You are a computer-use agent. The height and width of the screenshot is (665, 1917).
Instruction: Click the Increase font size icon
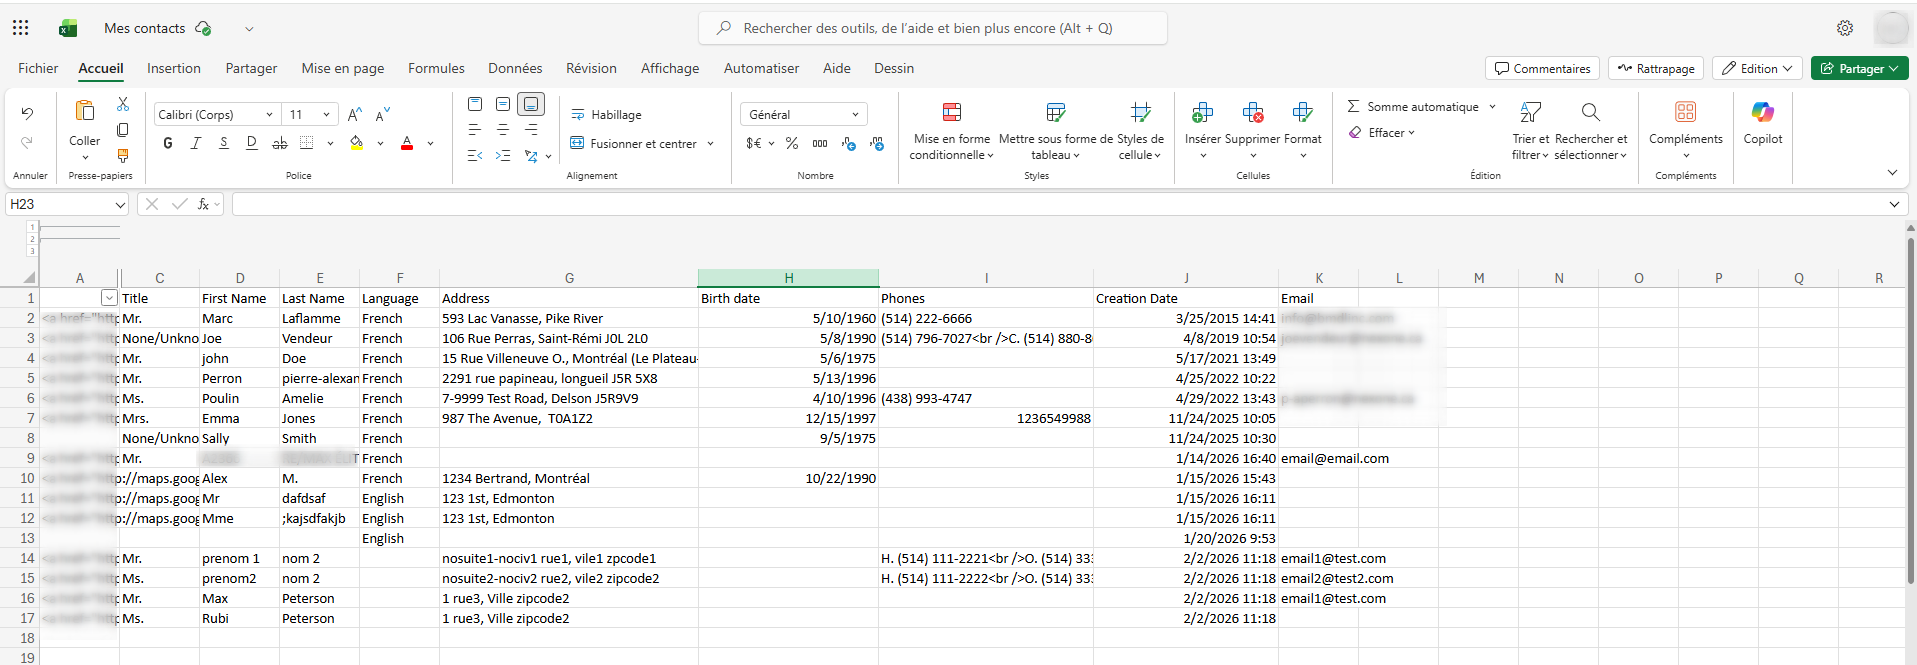click(354, 115)
